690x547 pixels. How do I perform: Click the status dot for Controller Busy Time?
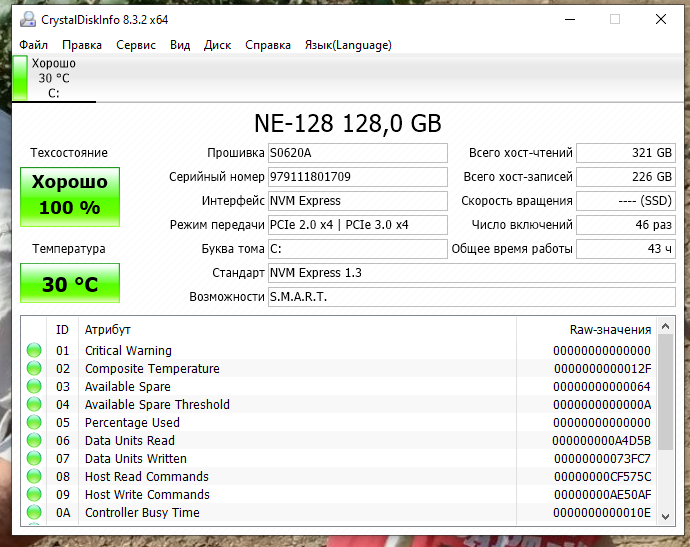point(34,513)
